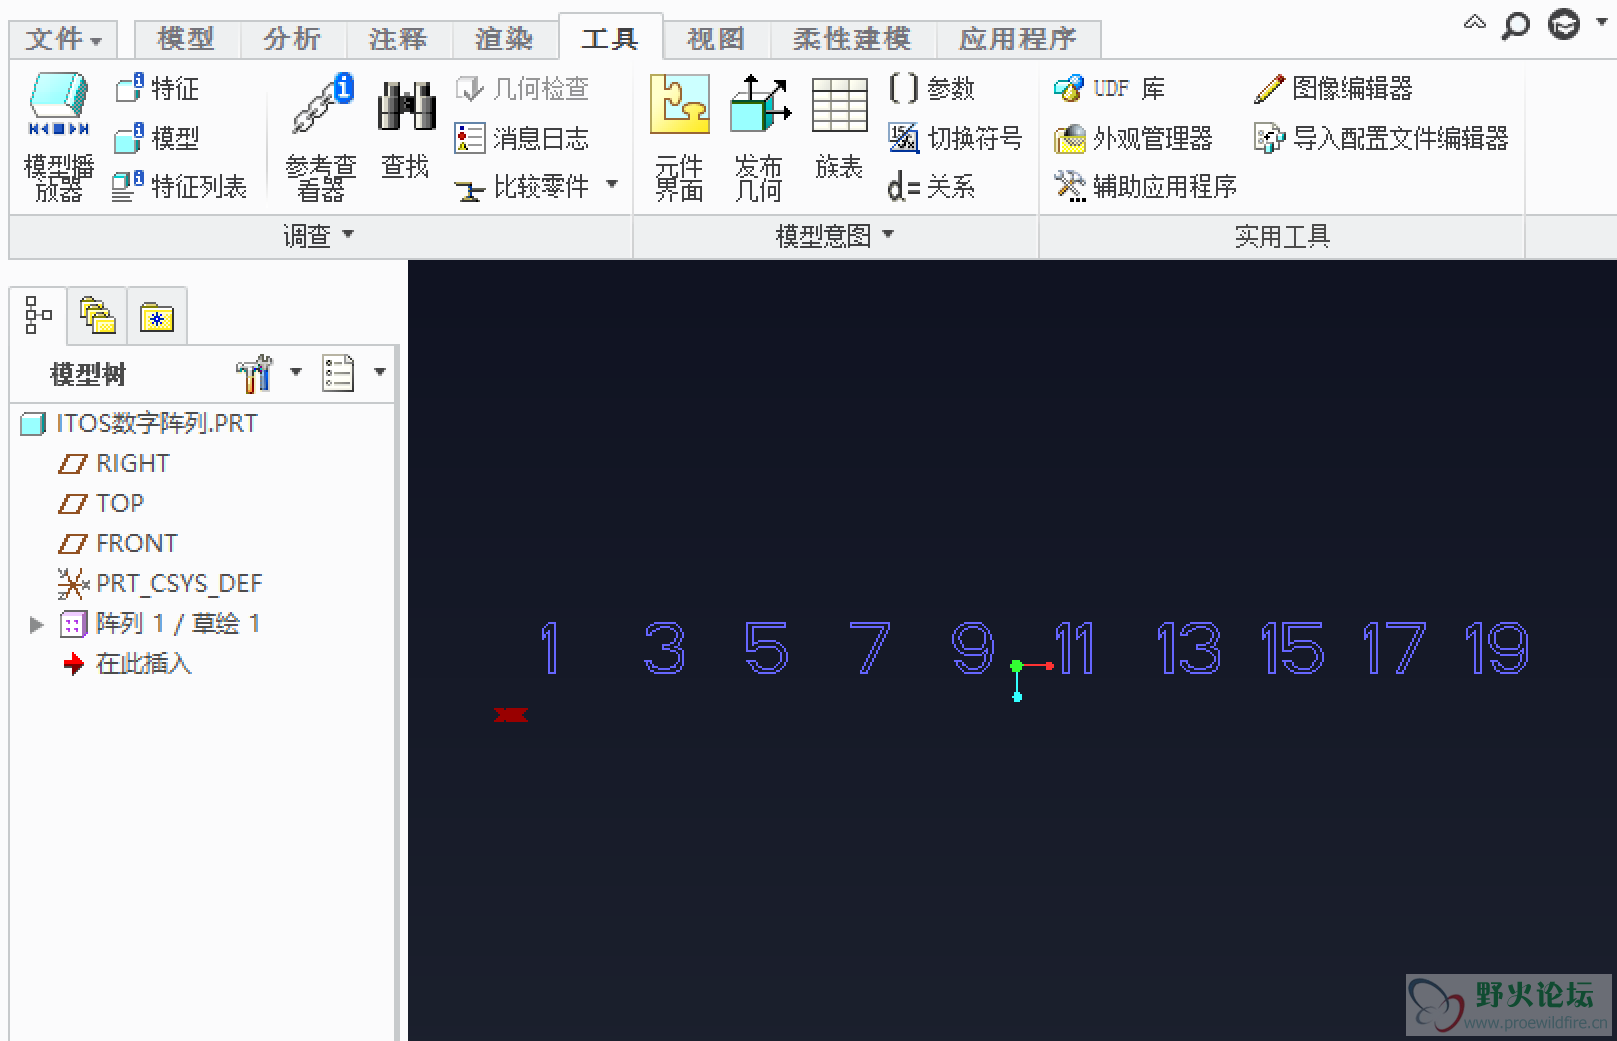Open the UDF 库 library
The image size is (1617, 1041).
(1110, 89)
